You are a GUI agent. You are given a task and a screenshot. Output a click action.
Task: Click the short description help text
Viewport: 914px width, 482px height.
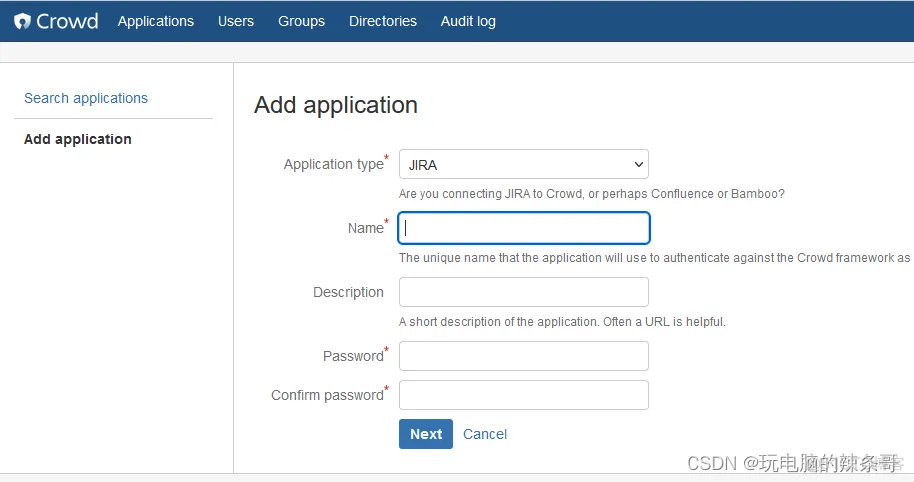pyautogui.click(x=562, y=322)
